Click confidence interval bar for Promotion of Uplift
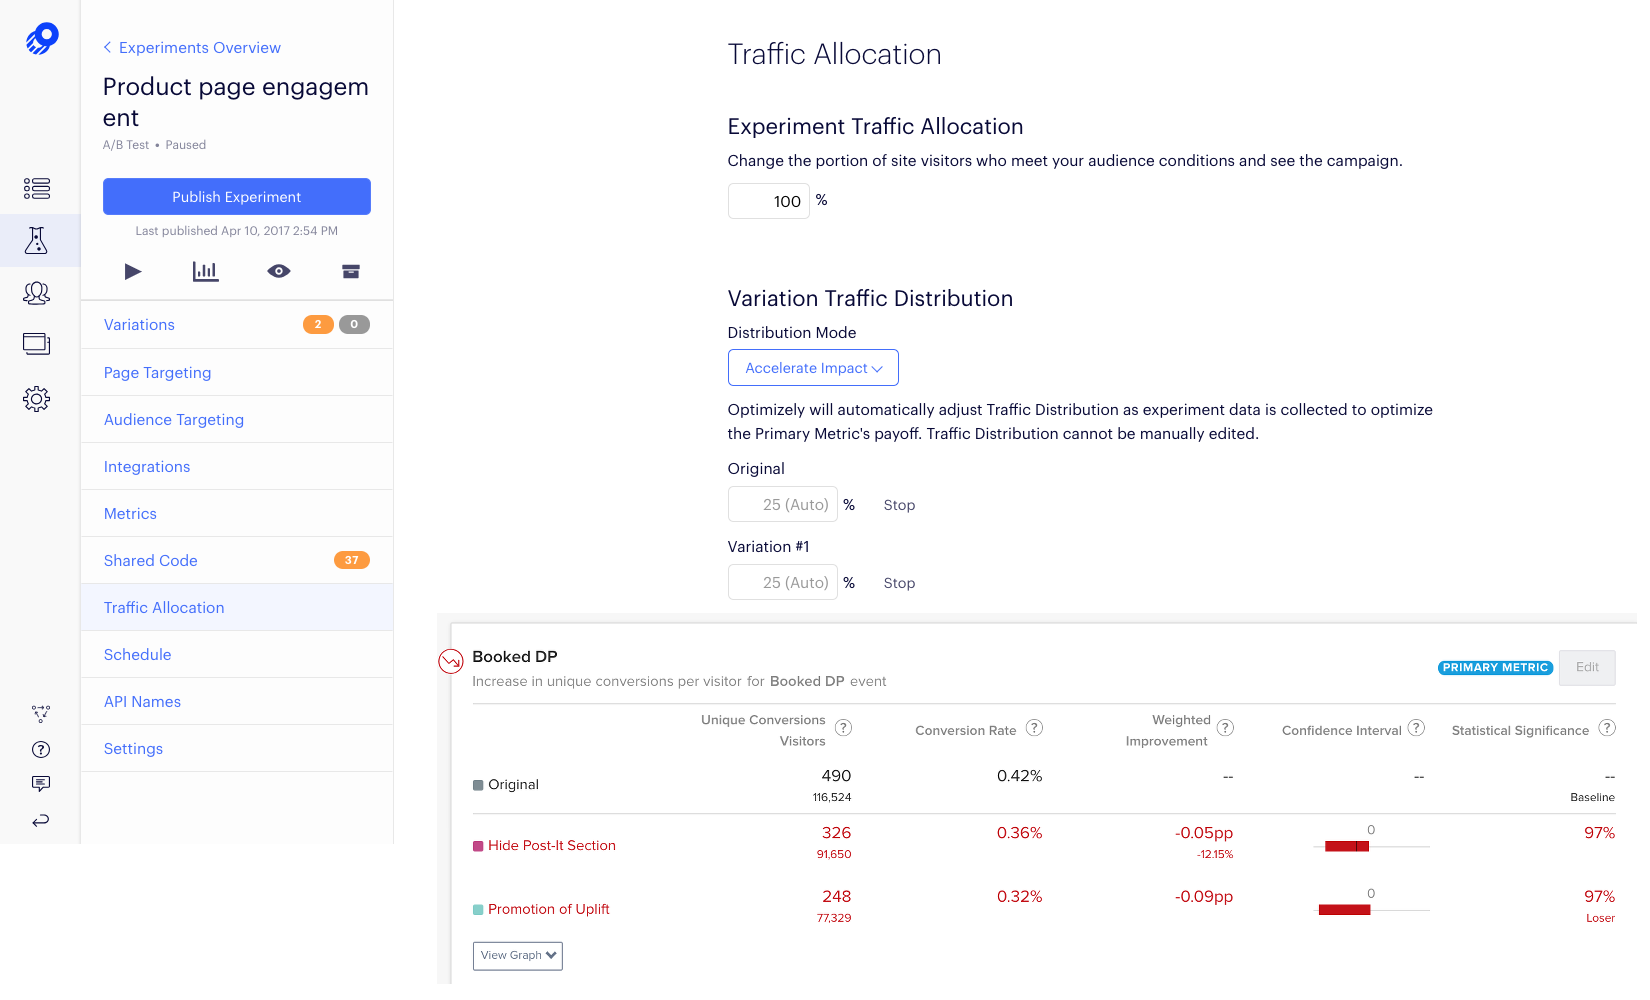1650x1000 pixels. tap(1344, 910)
